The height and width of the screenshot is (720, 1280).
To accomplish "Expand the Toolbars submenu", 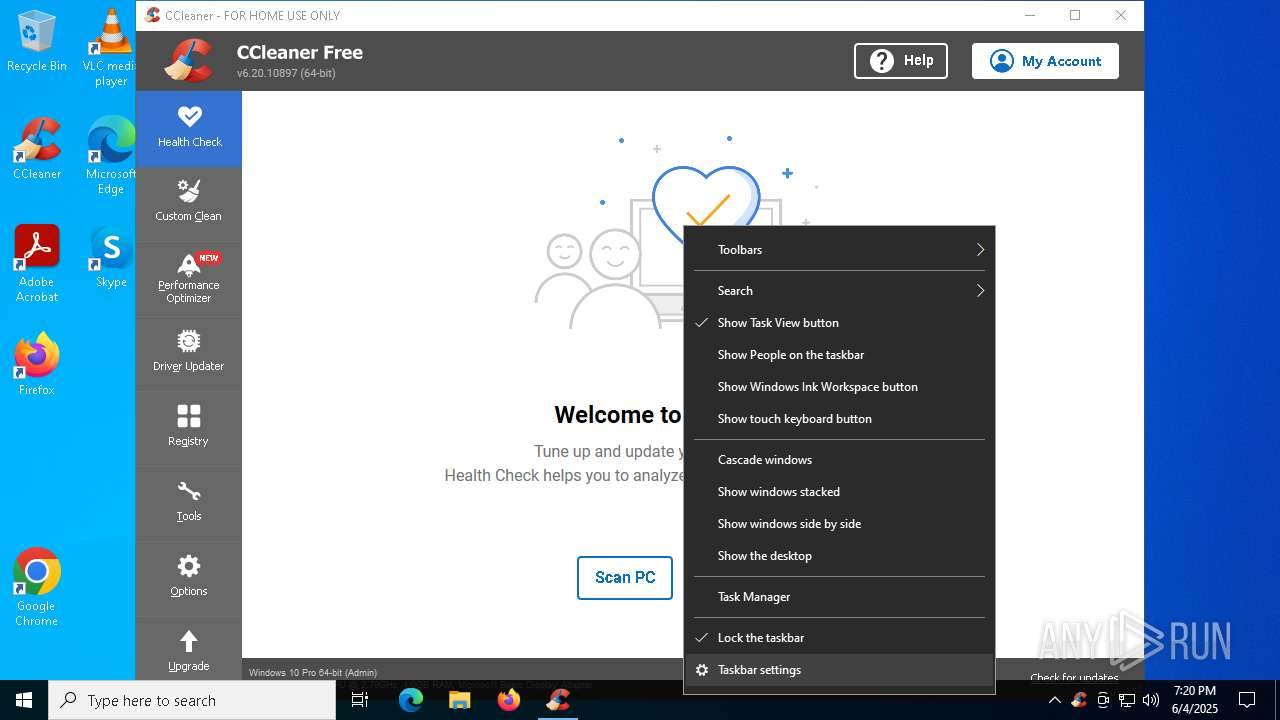I will tap(839, 250).
